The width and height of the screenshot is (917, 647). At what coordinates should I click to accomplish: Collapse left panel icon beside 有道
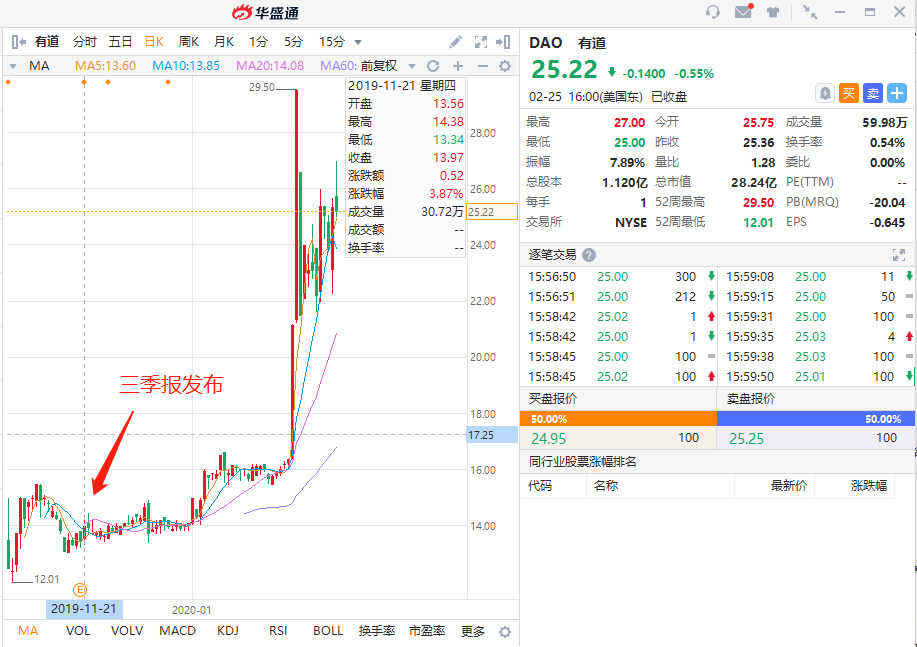coord(19,42)
